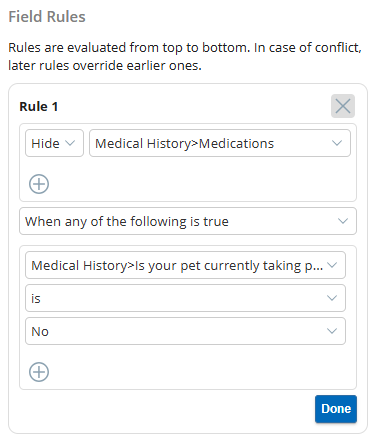Screen dimensions: 379x444
Task: Click the empty area beside the lower plus icon
Action: click(200, 372)
